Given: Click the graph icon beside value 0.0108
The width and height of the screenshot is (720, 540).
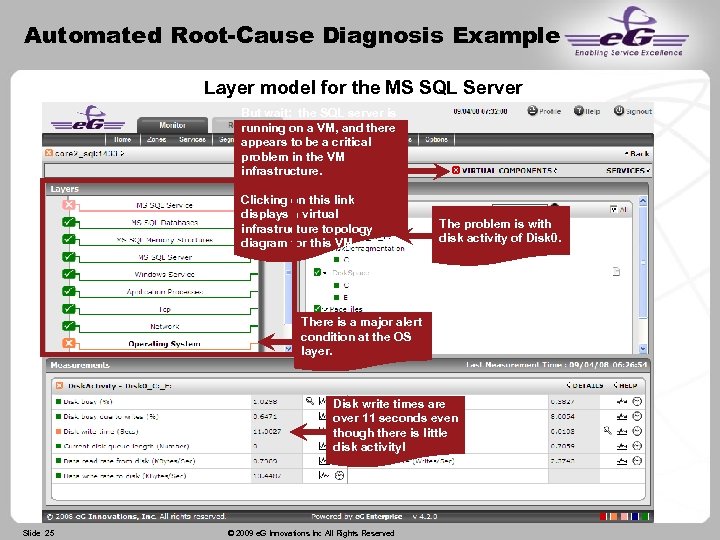Looking at the screenshot, I should pyautogui.click(x=622, y=431).
